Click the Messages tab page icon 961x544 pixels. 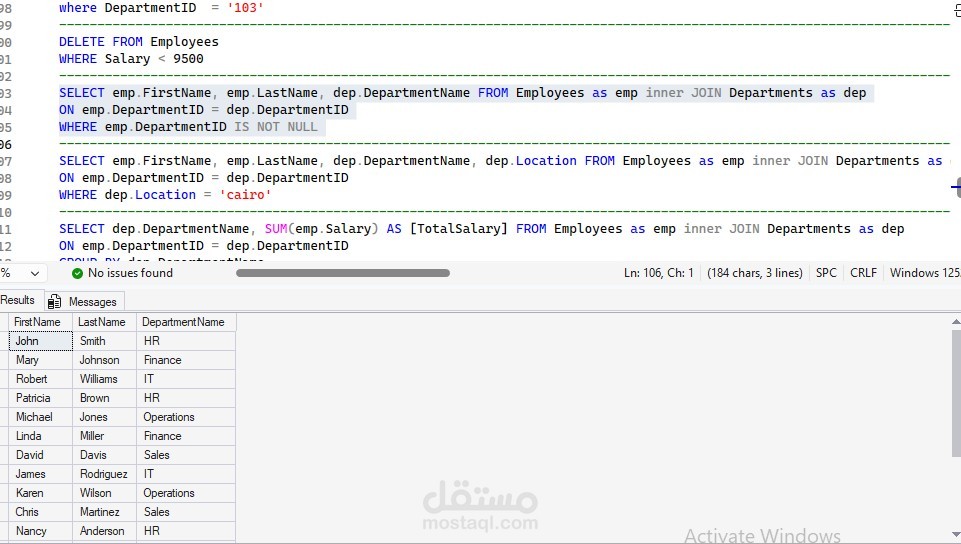click(x=55, y=301)
